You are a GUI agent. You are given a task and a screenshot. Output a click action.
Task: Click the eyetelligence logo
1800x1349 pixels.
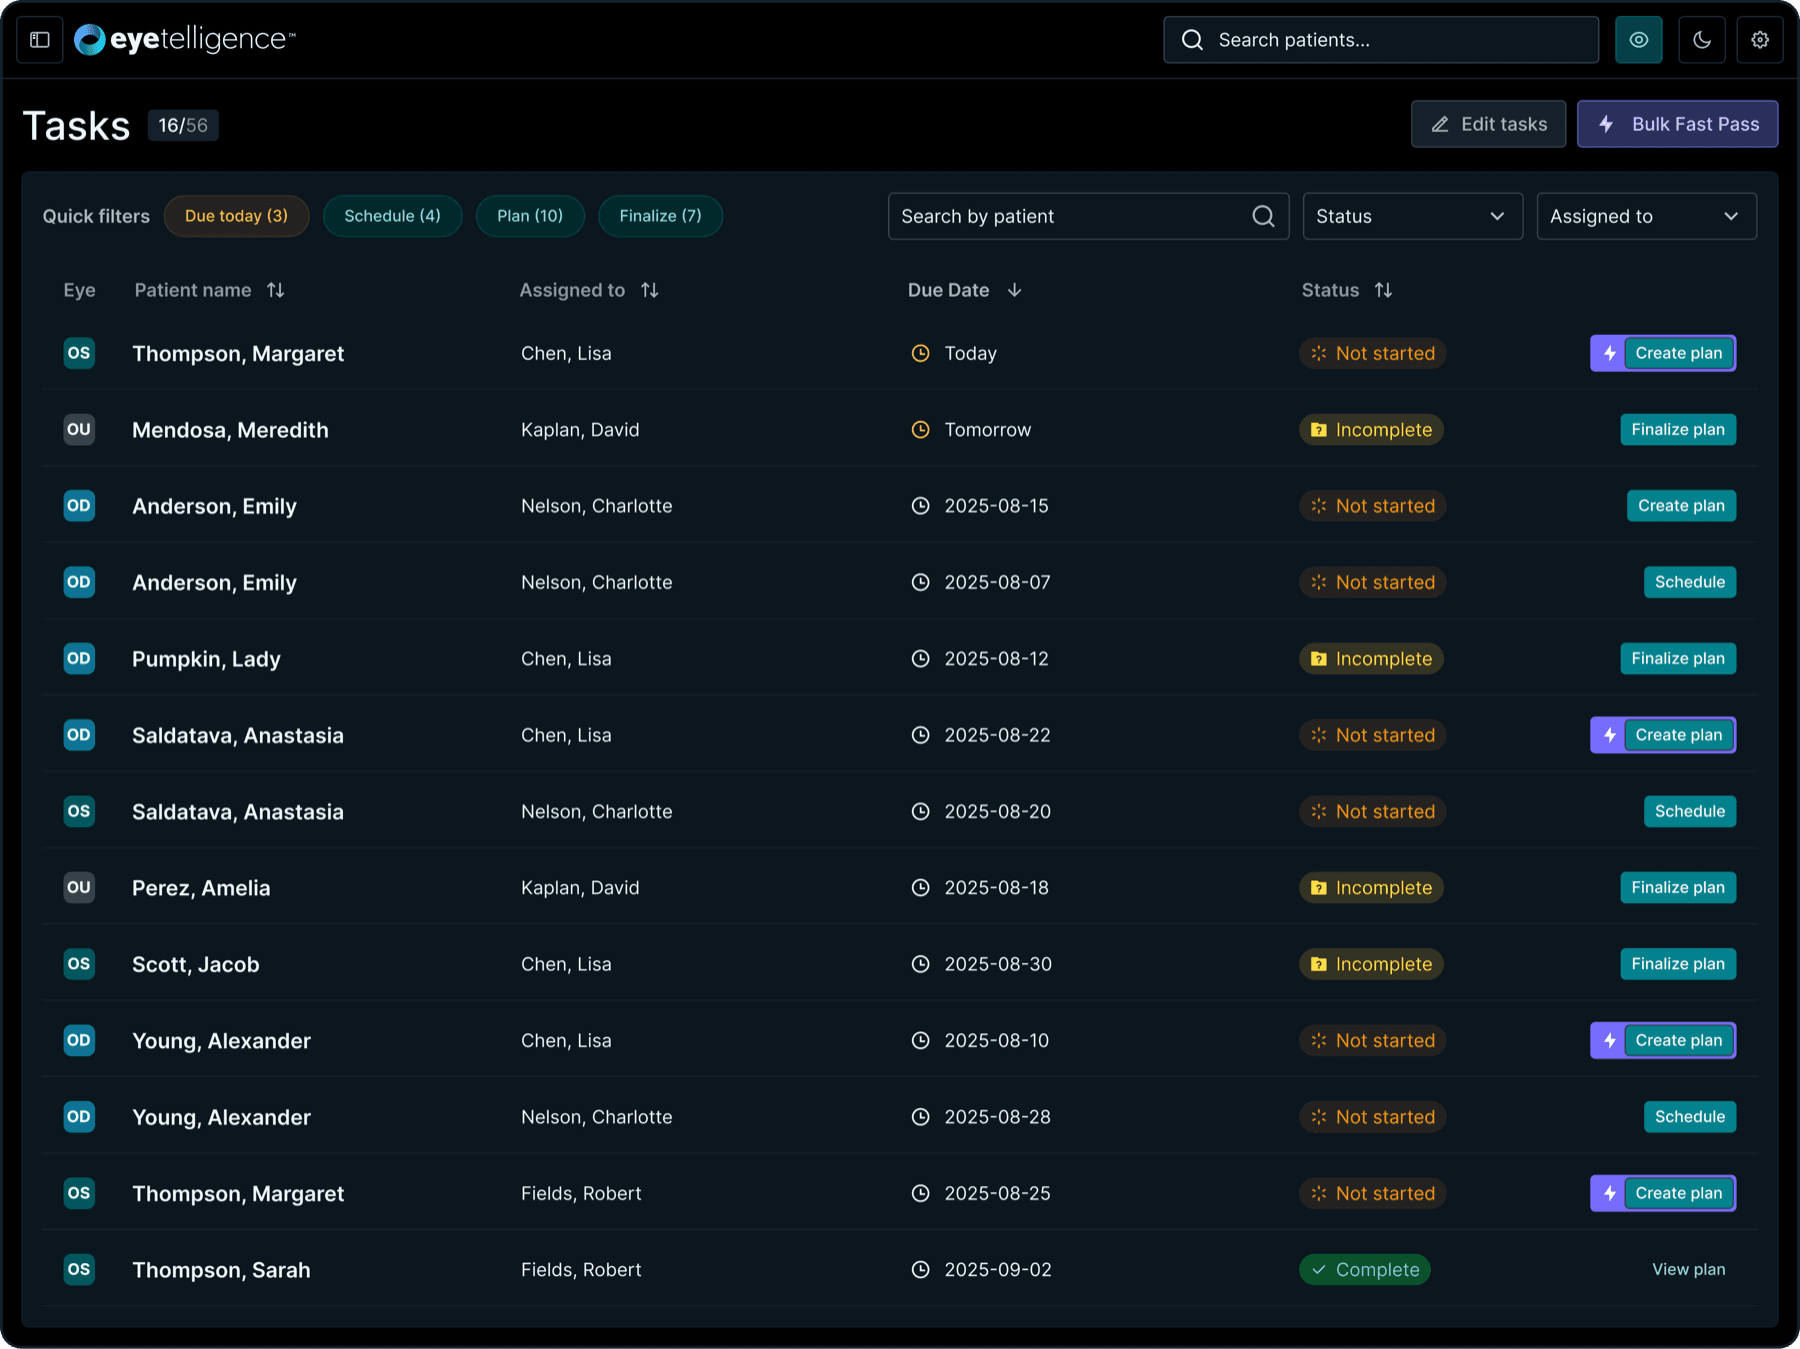click(x=185, y=40)
